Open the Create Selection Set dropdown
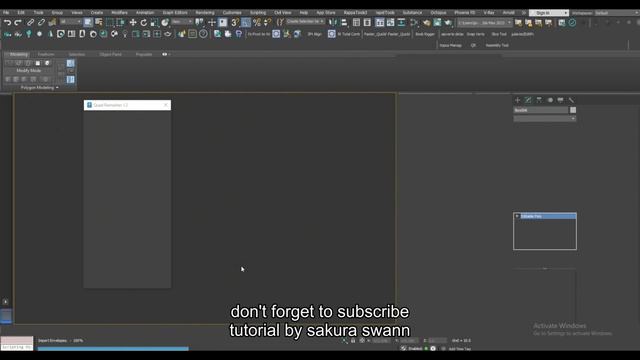 pyautogui.click(x=305, y=22)
